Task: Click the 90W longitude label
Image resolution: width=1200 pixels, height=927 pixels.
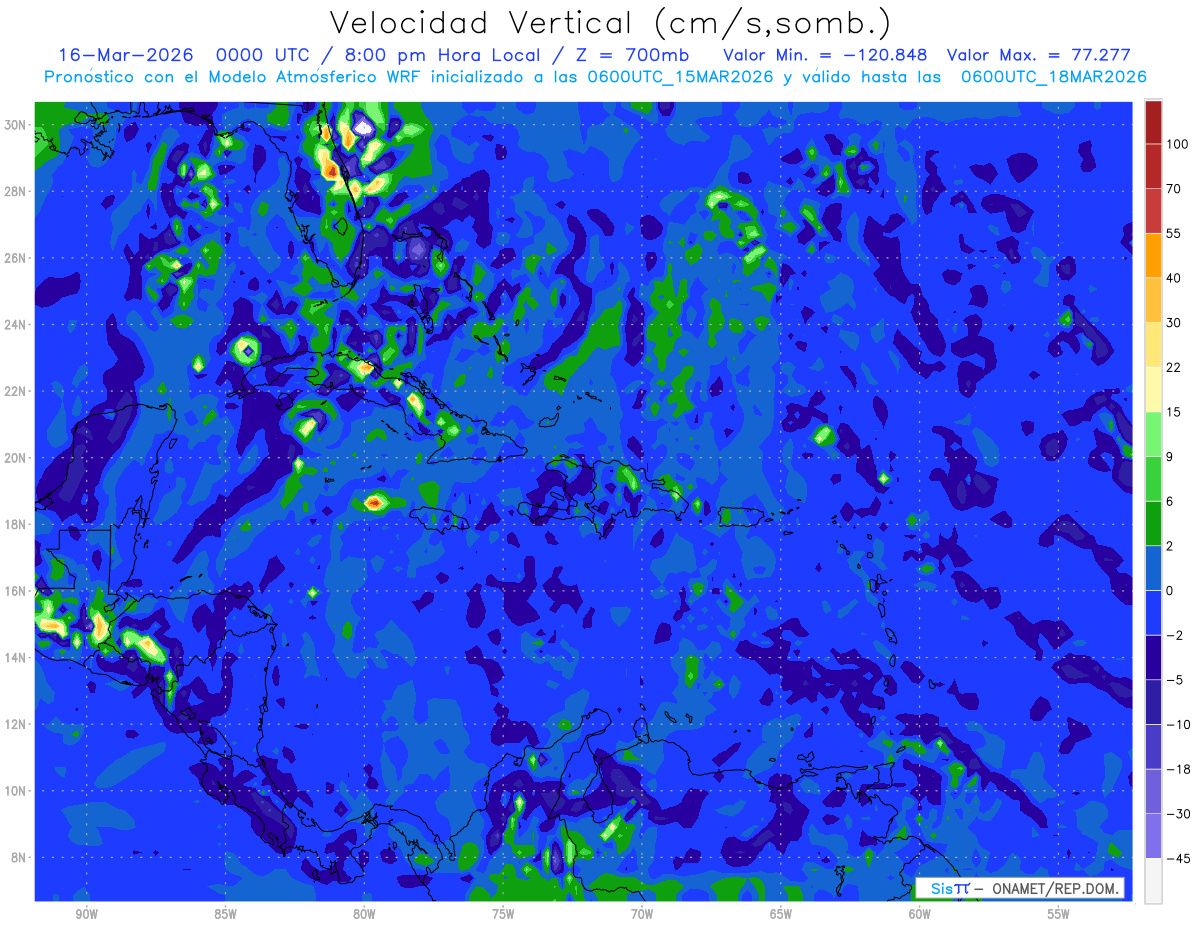Action: (x=86, y=914)
